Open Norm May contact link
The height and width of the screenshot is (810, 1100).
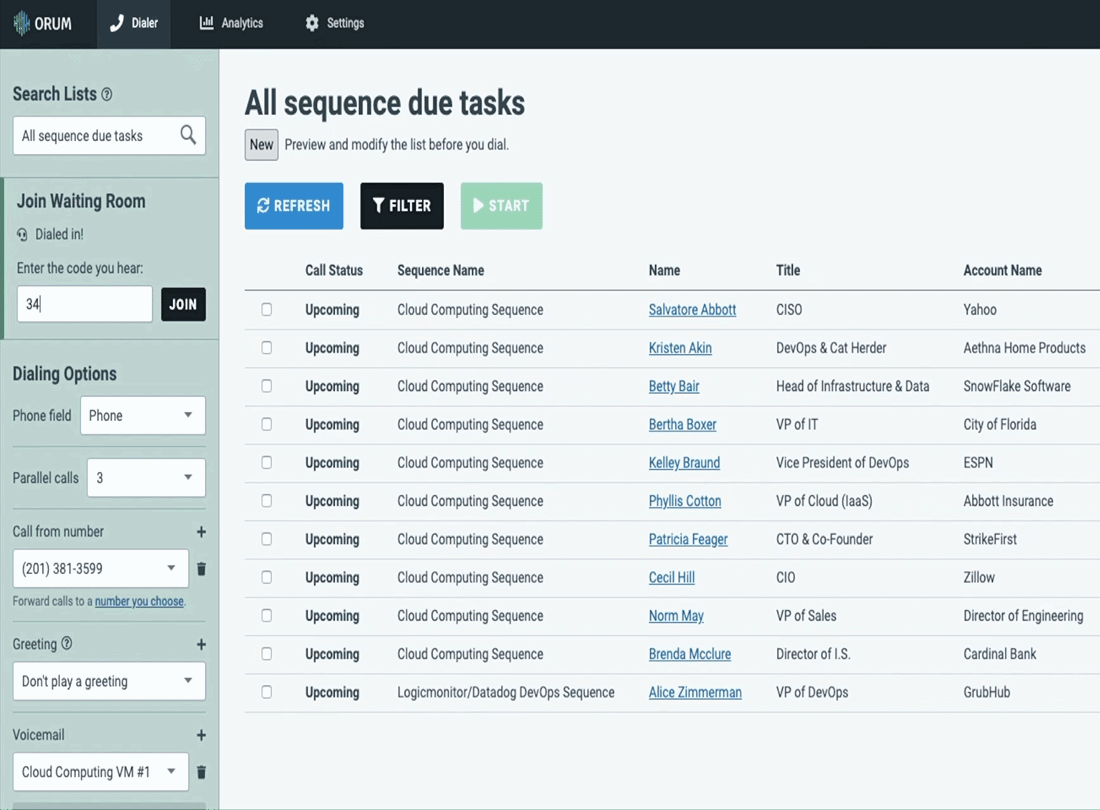676,615
